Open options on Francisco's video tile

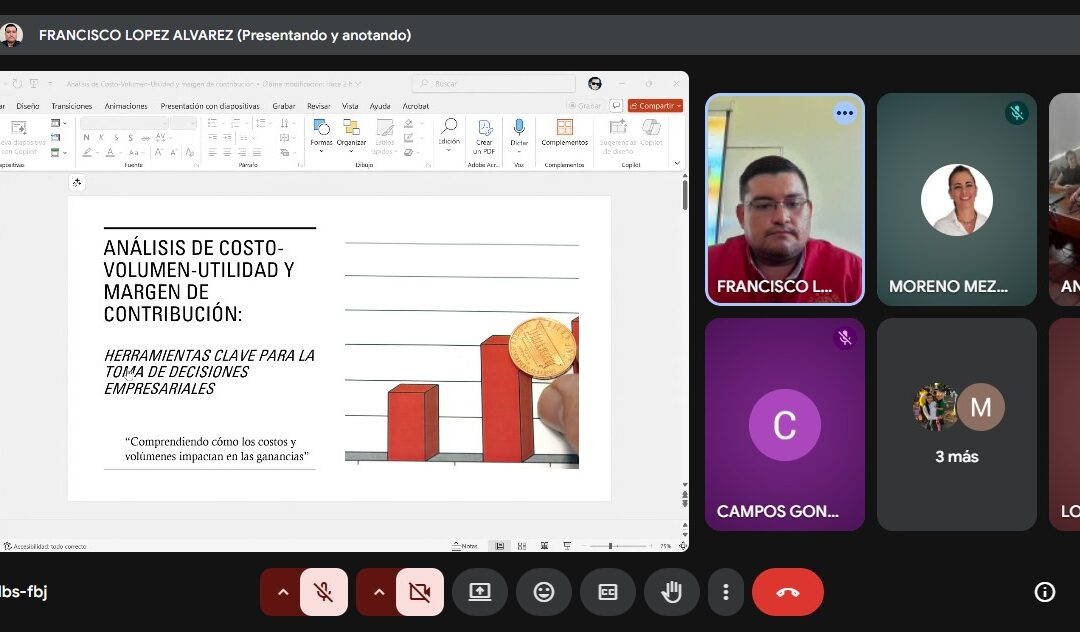point(845,113)
